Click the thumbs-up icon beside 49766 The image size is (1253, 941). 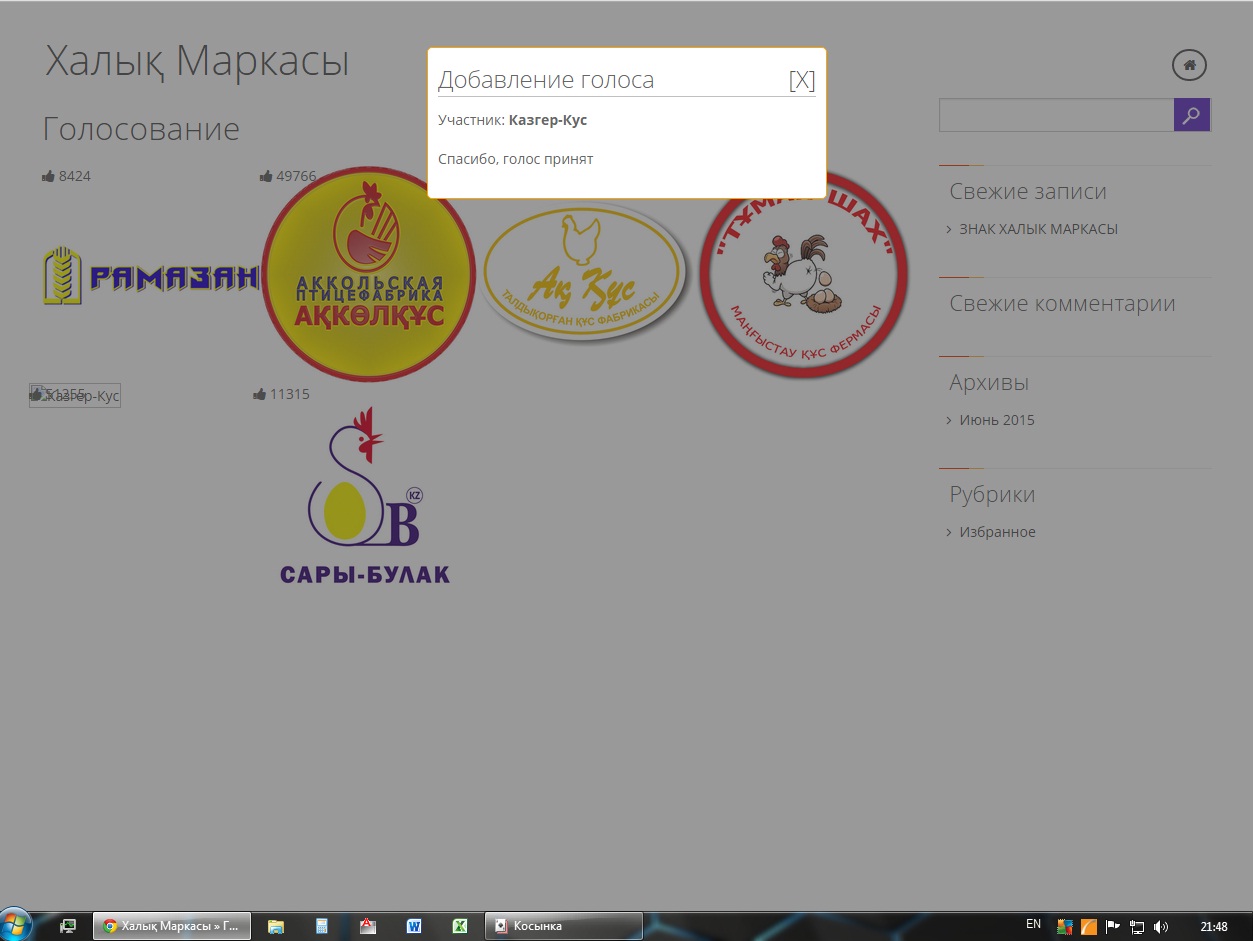coord(266,176)
